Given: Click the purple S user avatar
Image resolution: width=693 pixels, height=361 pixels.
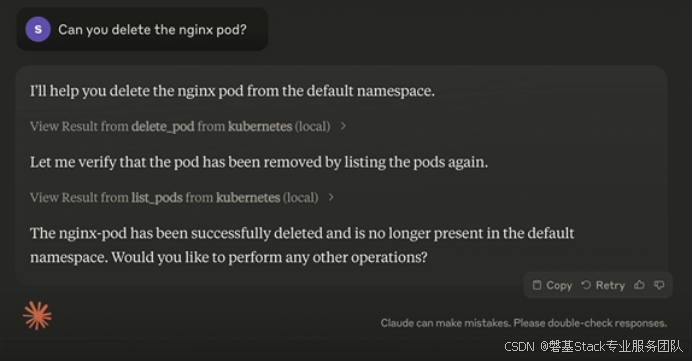Looking at the screenshot, I should pyautogui.click(x=38, y=29).
